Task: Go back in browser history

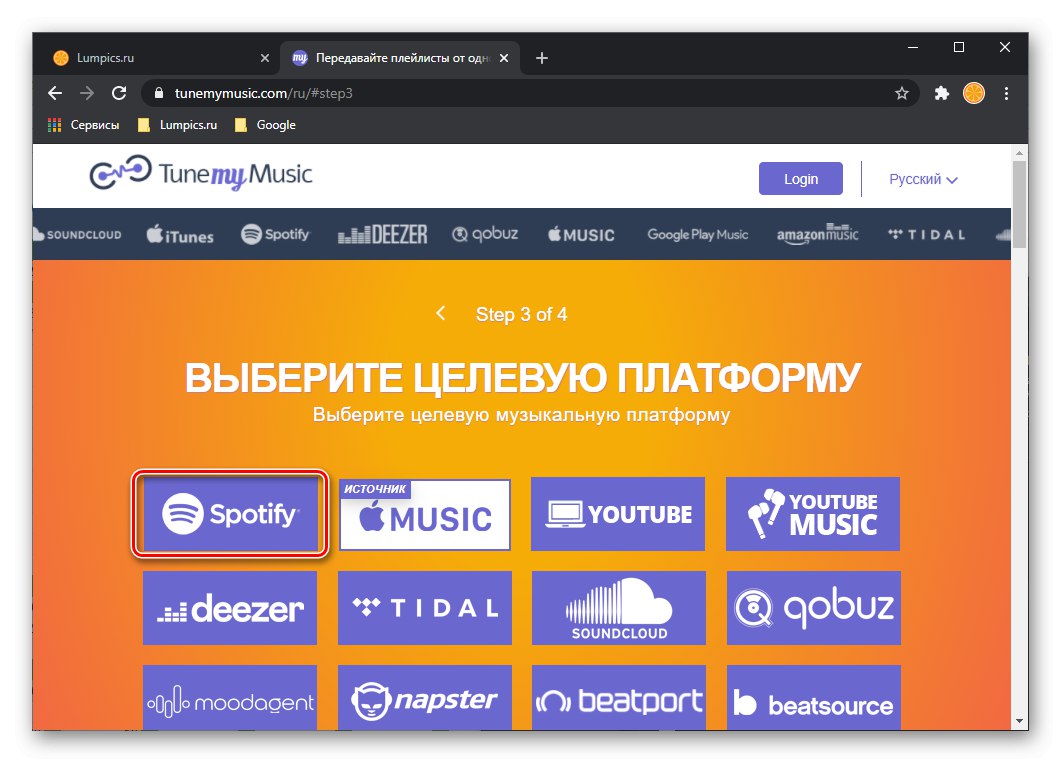Action: tap(55, 93)
